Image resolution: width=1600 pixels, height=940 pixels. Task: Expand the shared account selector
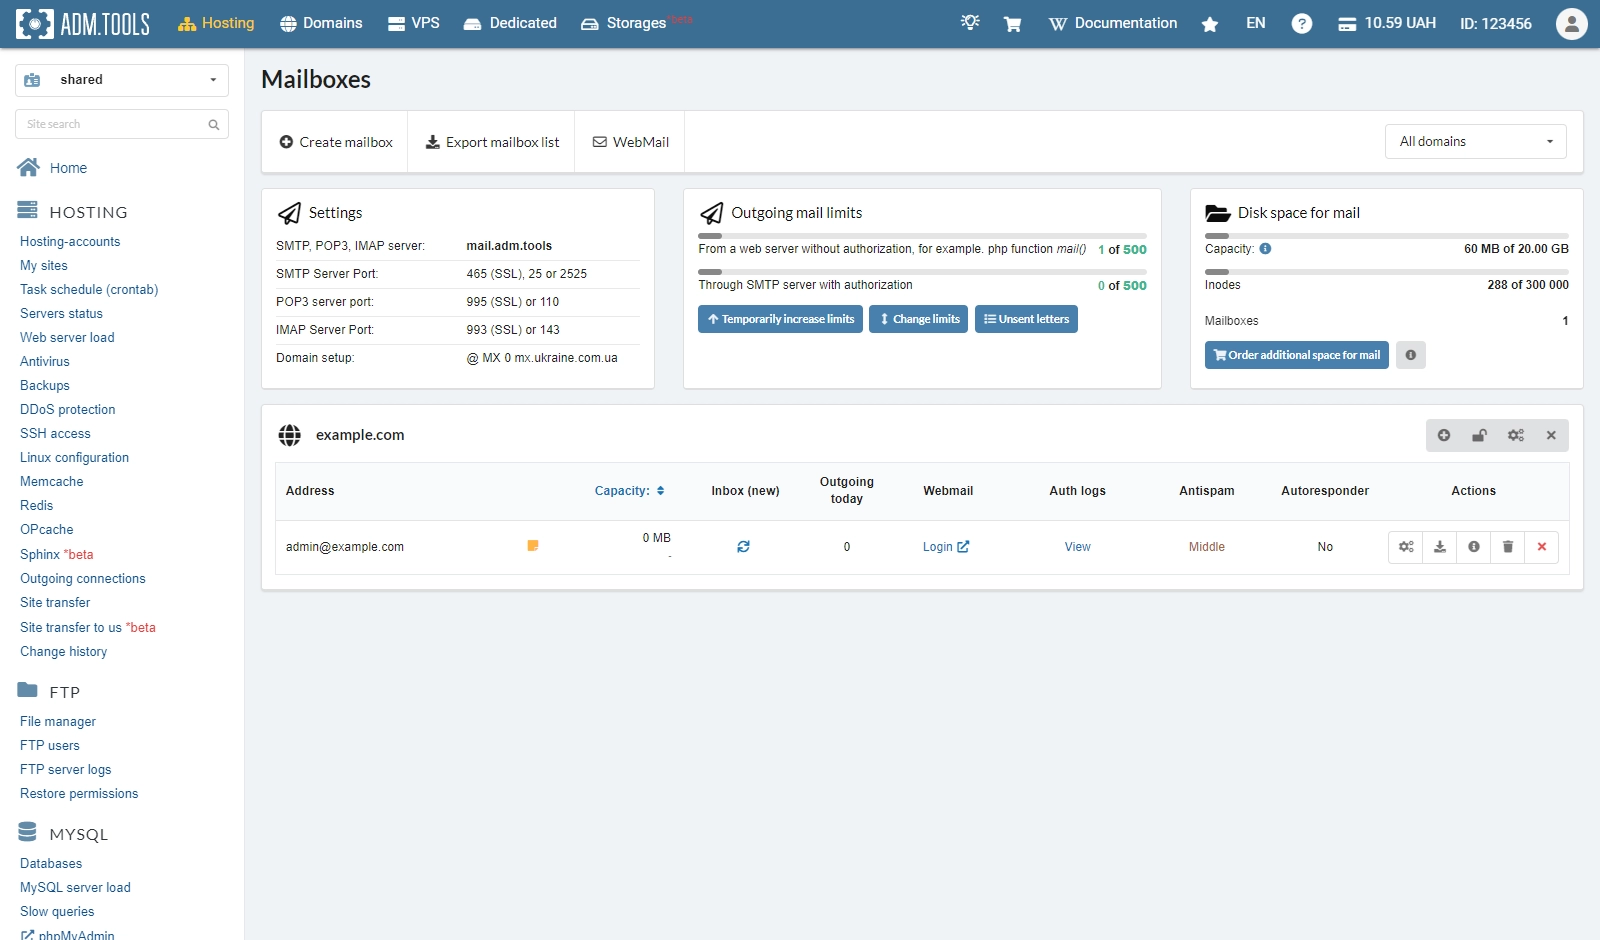pos(122,80)
